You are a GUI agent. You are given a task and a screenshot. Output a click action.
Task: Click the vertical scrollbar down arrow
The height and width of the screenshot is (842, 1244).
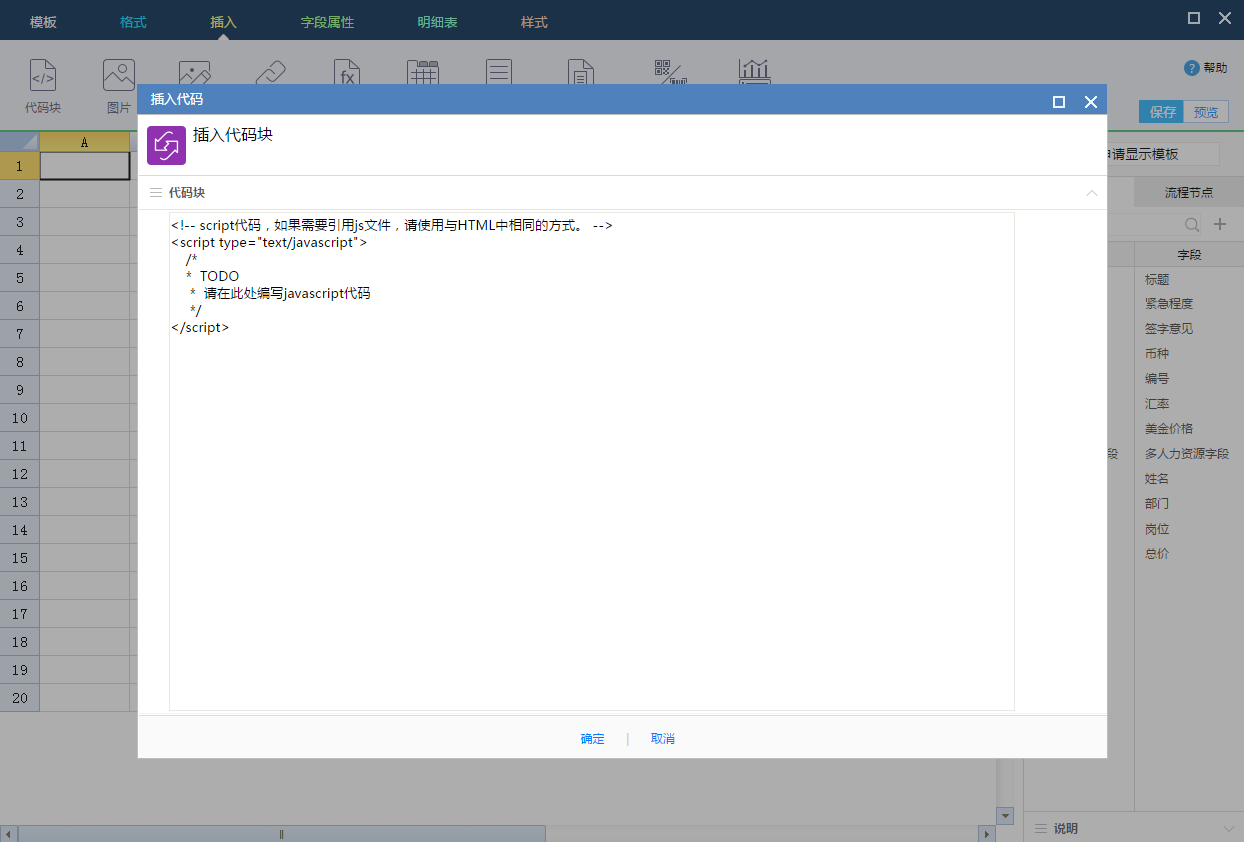(1006, 816)
